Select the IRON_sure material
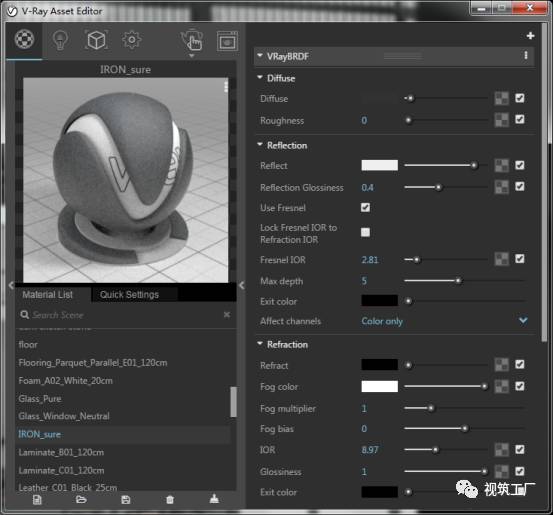 pos(40,434)
